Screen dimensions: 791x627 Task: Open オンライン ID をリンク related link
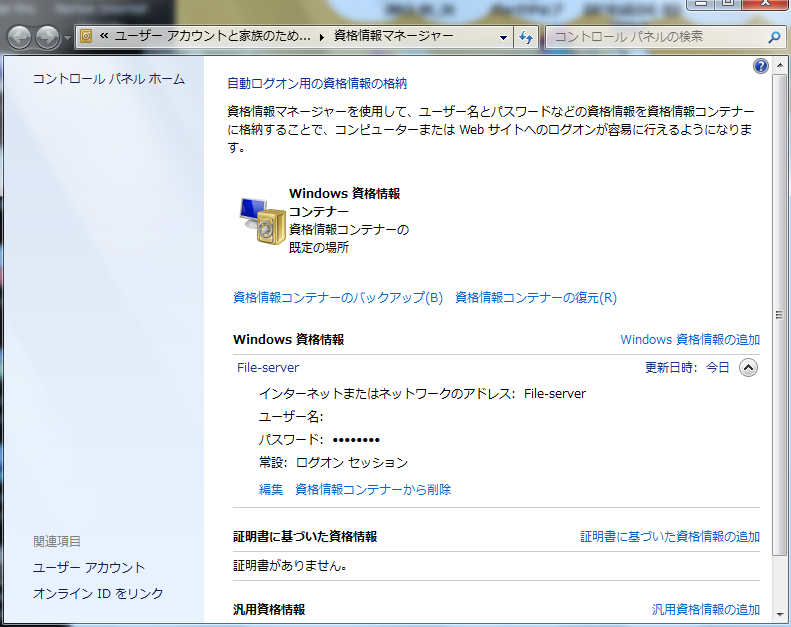tap(98, 593)
